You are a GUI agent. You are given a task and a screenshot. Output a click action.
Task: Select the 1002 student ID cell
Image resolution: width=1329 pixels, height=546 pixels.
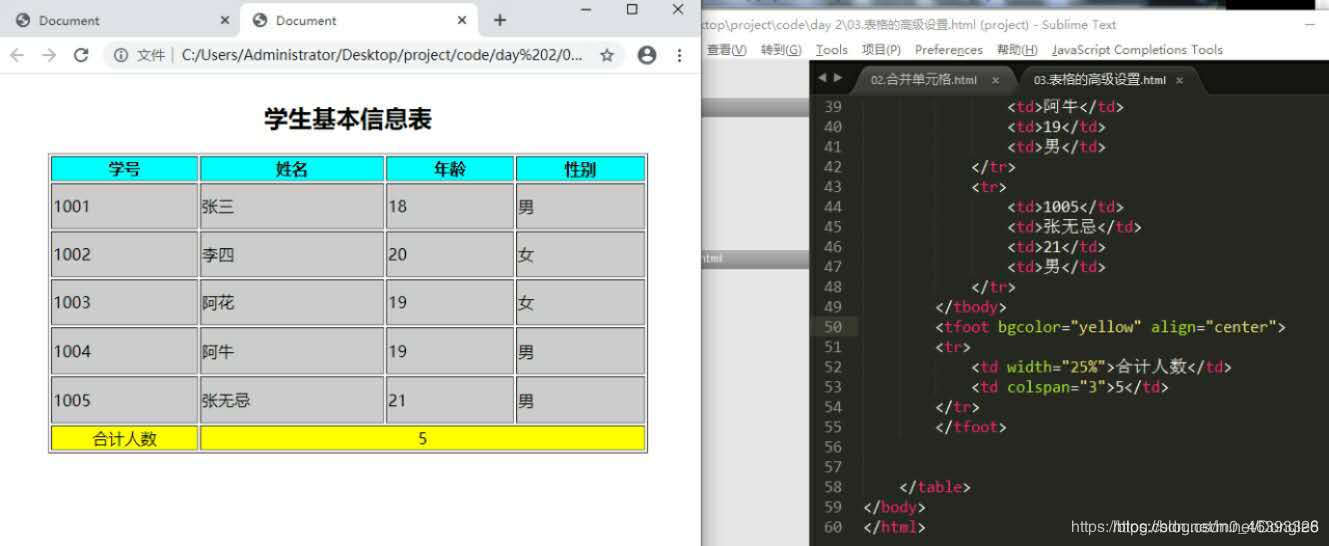pyautogui.click(x=124, y=254)
